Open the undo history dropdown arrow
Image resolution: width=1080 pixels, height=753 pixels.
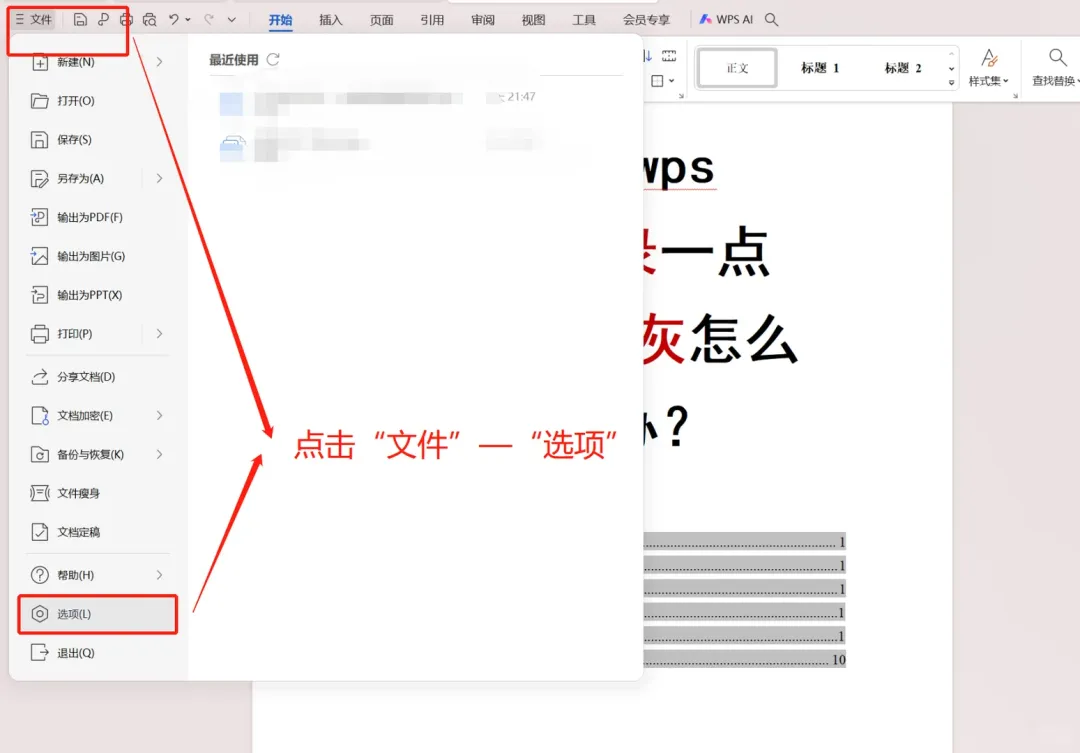click(x=187, y=20)
